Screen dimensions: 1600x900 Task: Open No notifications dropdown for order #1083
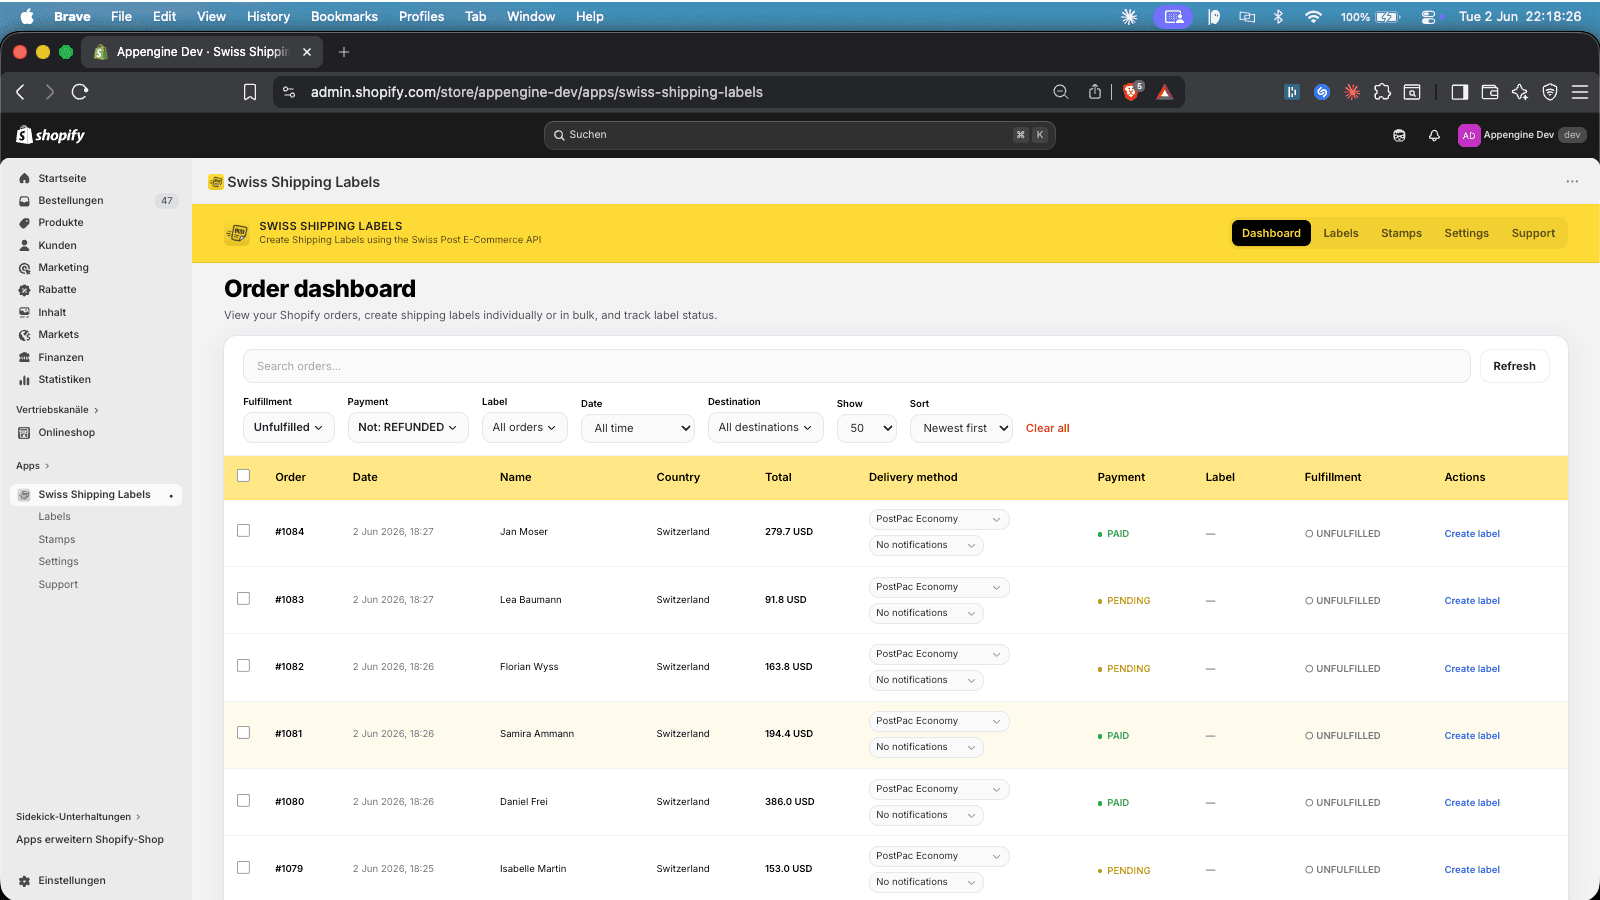click(x=926, y=613)
